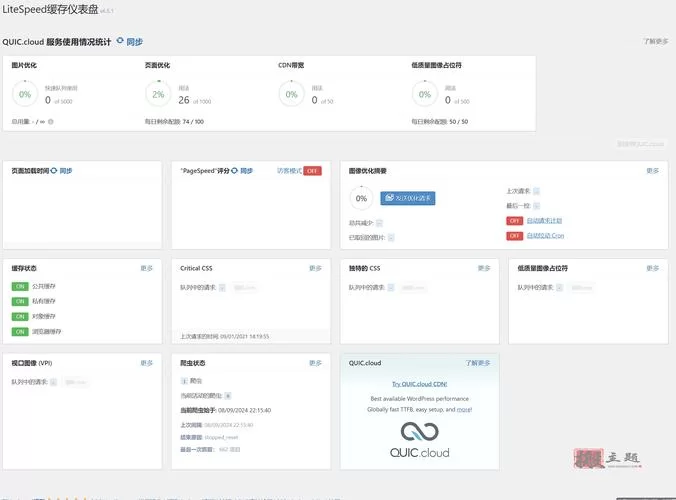Open 更多 in the cache status panel
This screenshot has height=500, width=676.
(147, 268)
